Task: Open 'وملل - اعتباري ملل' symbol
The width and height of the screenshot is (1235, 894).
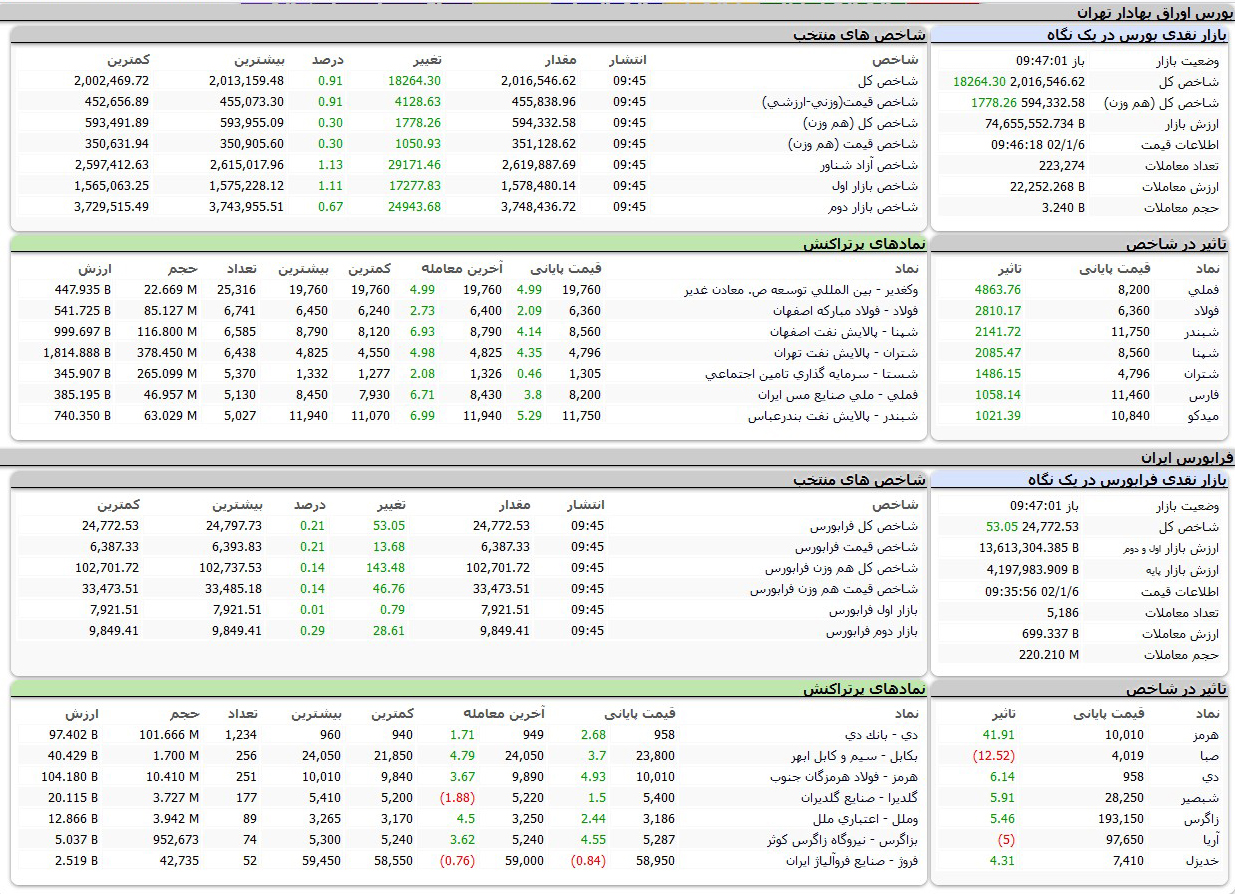Action: 867,819
